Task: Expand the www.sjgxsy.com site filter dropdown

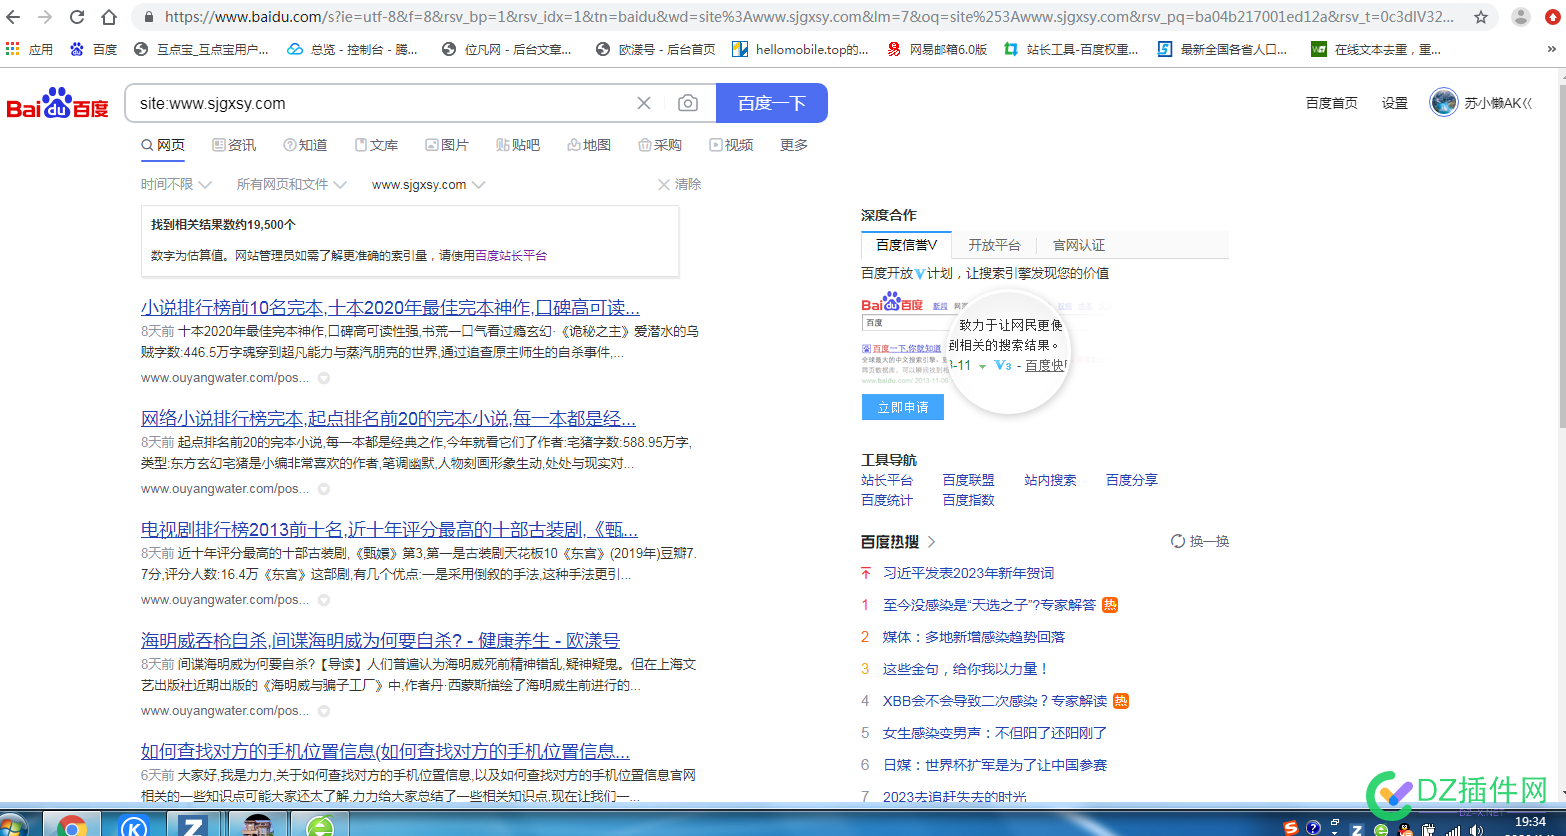Action: (428, 184)
